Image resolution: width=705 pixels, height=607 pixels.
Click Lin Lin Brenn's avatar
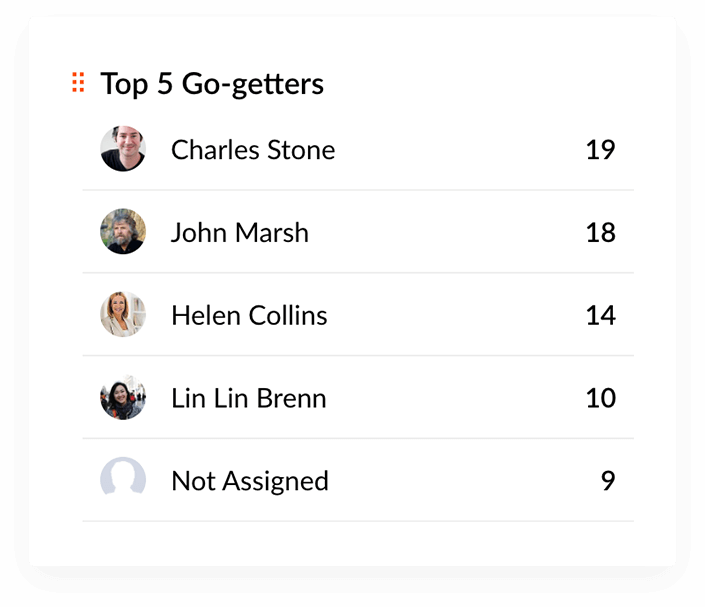[123, 398]
